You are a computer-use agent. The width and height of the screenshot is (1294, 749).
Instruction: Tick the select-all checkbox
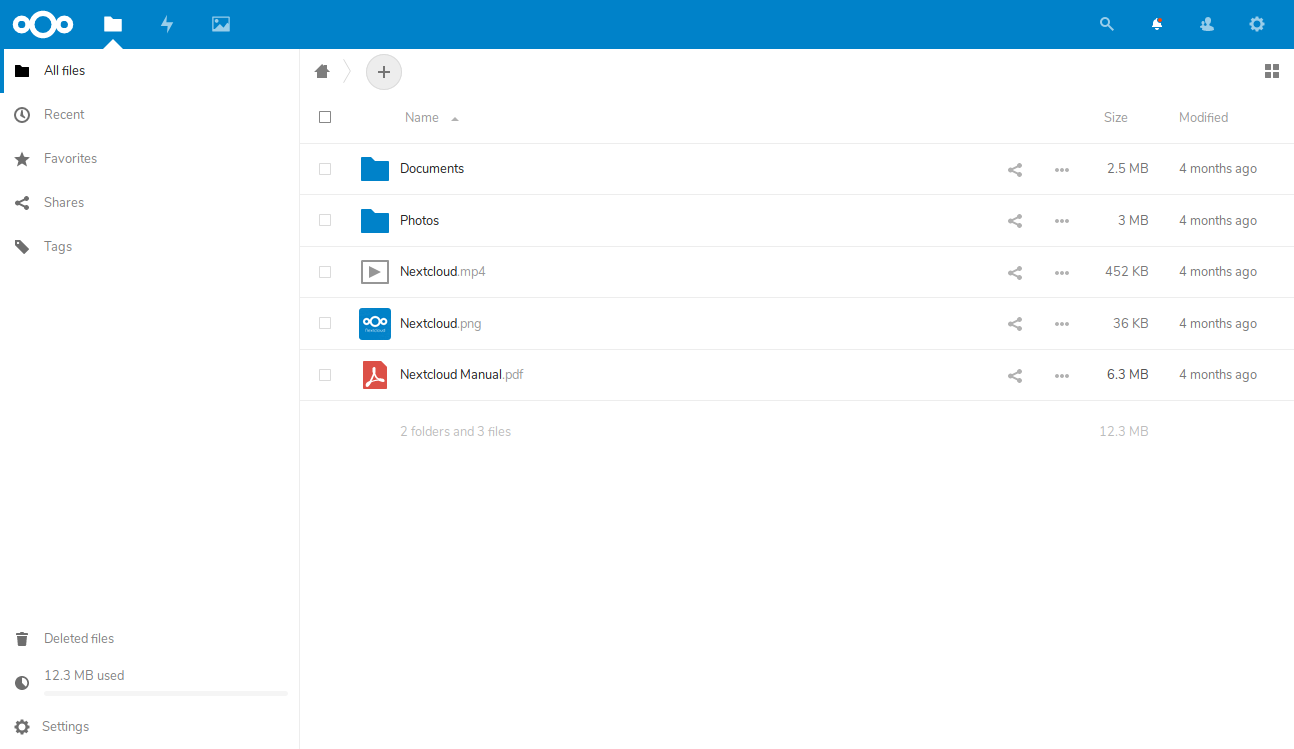(x=325, y=117)
